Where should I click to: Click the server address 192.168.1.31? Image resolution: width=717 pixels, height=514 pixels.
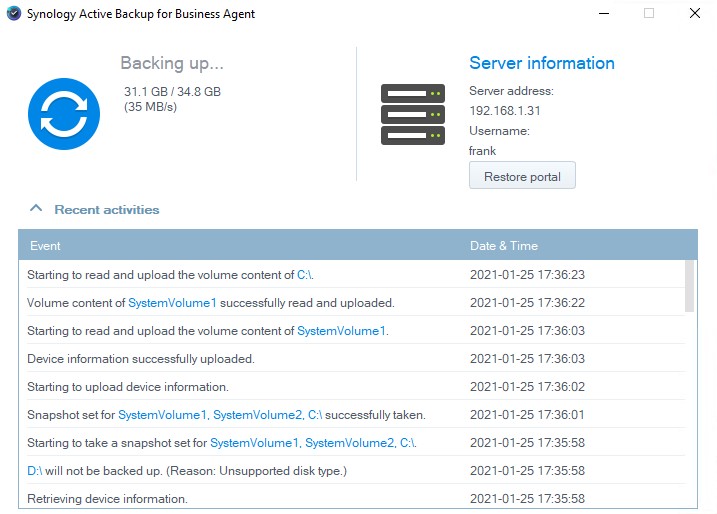[505, 111]
